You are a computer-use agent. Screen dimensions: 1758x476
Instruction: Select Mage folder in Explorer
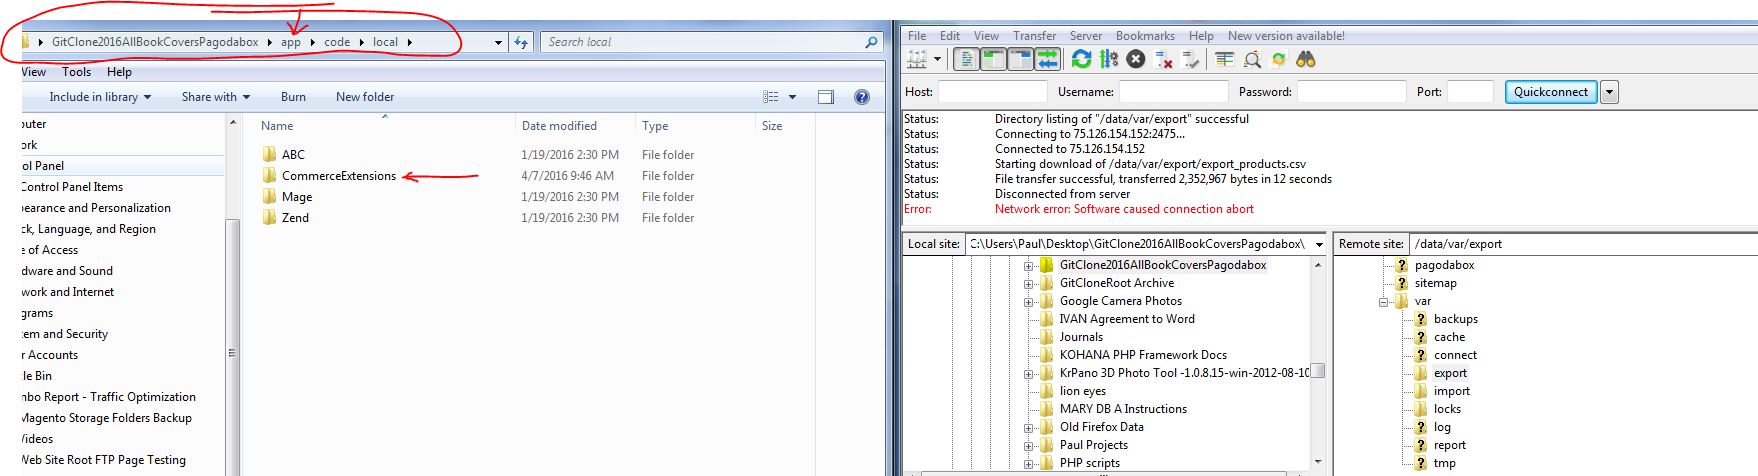(x=296, y=197)
